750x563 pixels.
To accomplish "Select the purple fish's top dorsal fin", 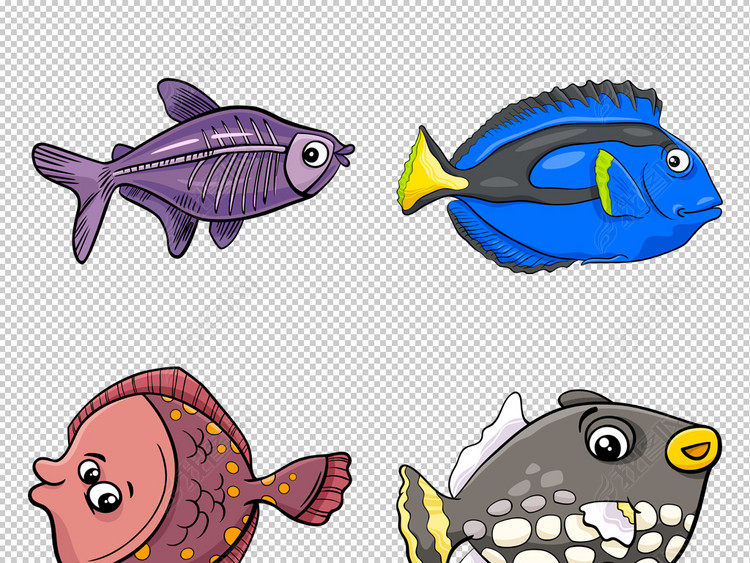I will (x=185, y=101).
